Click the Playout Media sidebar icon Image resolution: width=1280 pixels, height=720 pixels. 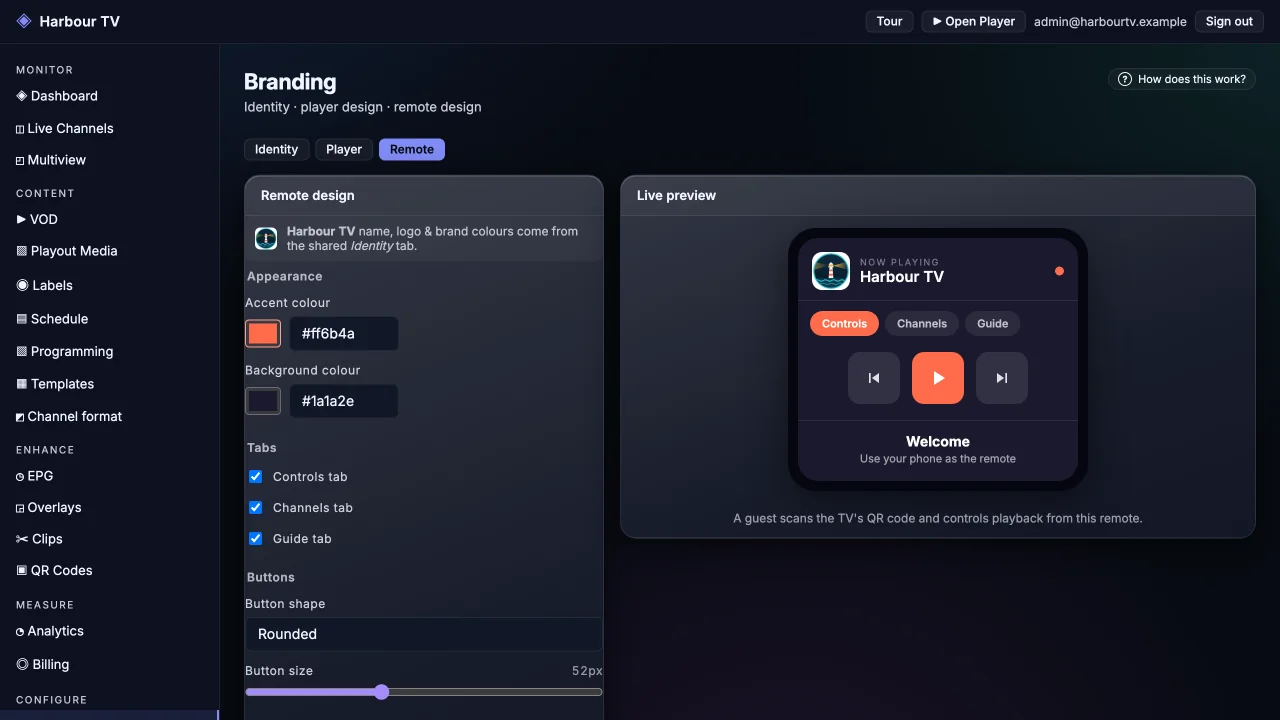(22, 251)
